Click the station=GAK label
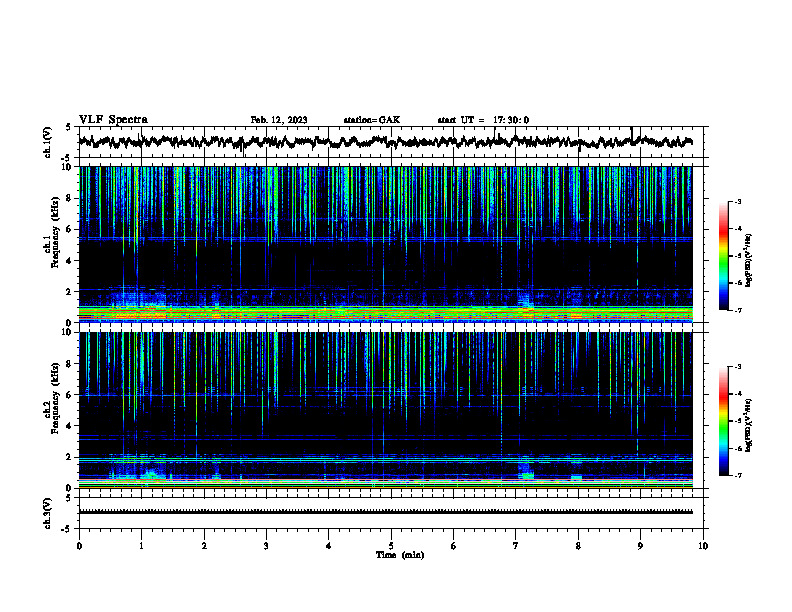 [x=372, y=120]
